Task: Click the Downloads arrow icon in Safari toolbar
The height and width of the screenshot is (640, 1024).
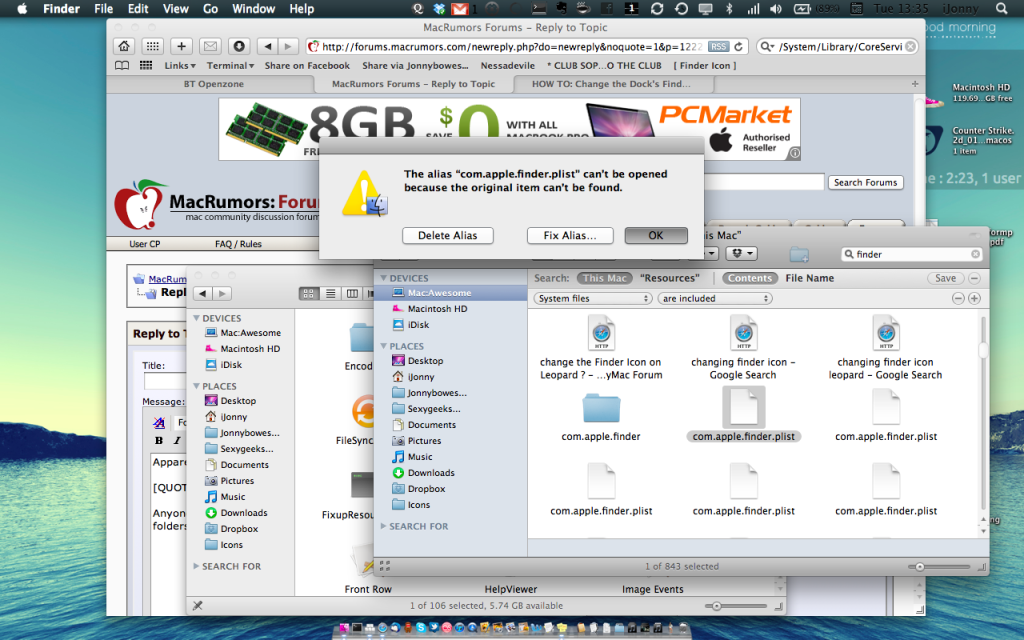Action: (239, 46)
